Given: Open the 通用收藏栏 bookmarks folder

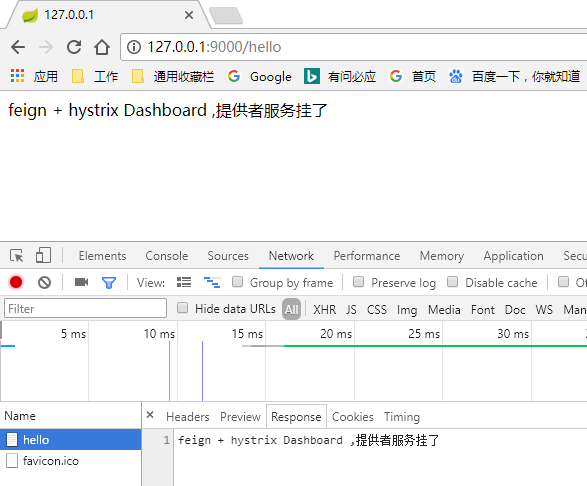Looking at the screenshot, I should coord(173,76).
